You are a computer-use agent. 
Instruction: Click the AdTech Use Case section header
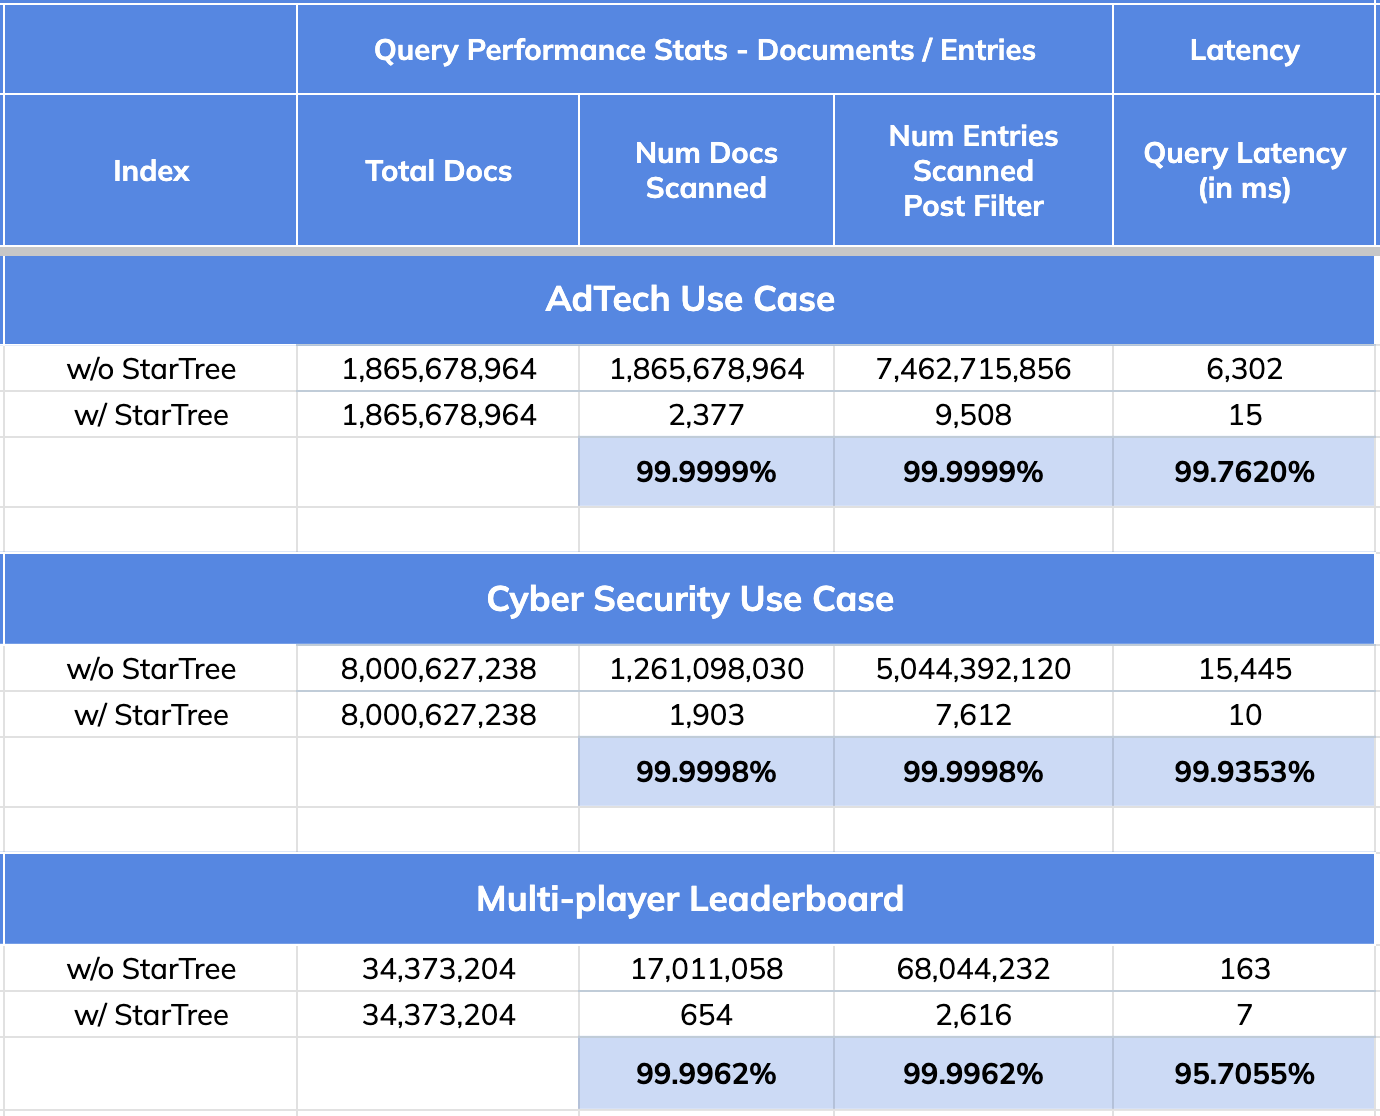(690, 299)
